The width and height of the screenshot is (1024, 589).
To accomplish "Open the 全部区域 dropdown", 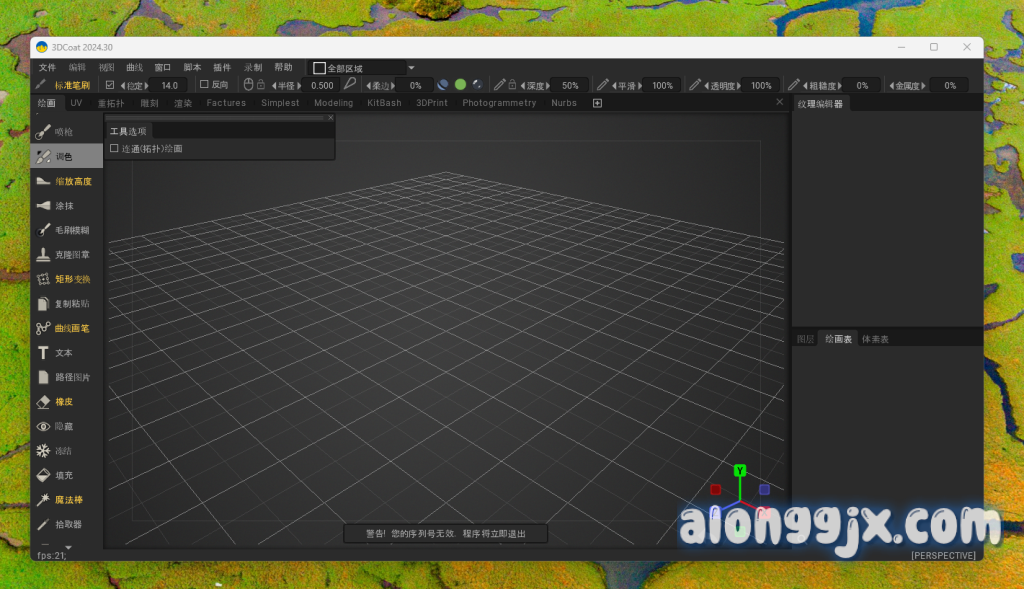I will point(411,68).
